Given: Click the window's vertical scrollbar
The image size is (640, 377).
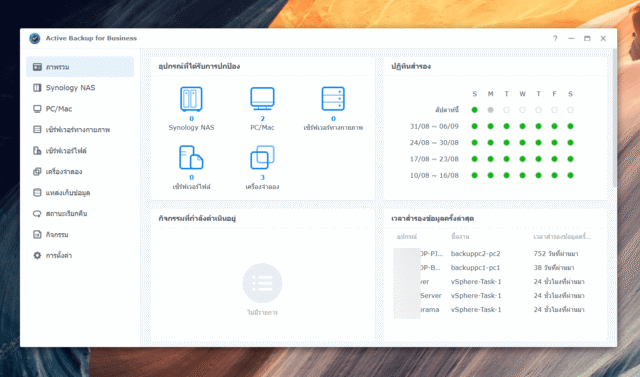Looking at the screenshot, I should point(615,118).
